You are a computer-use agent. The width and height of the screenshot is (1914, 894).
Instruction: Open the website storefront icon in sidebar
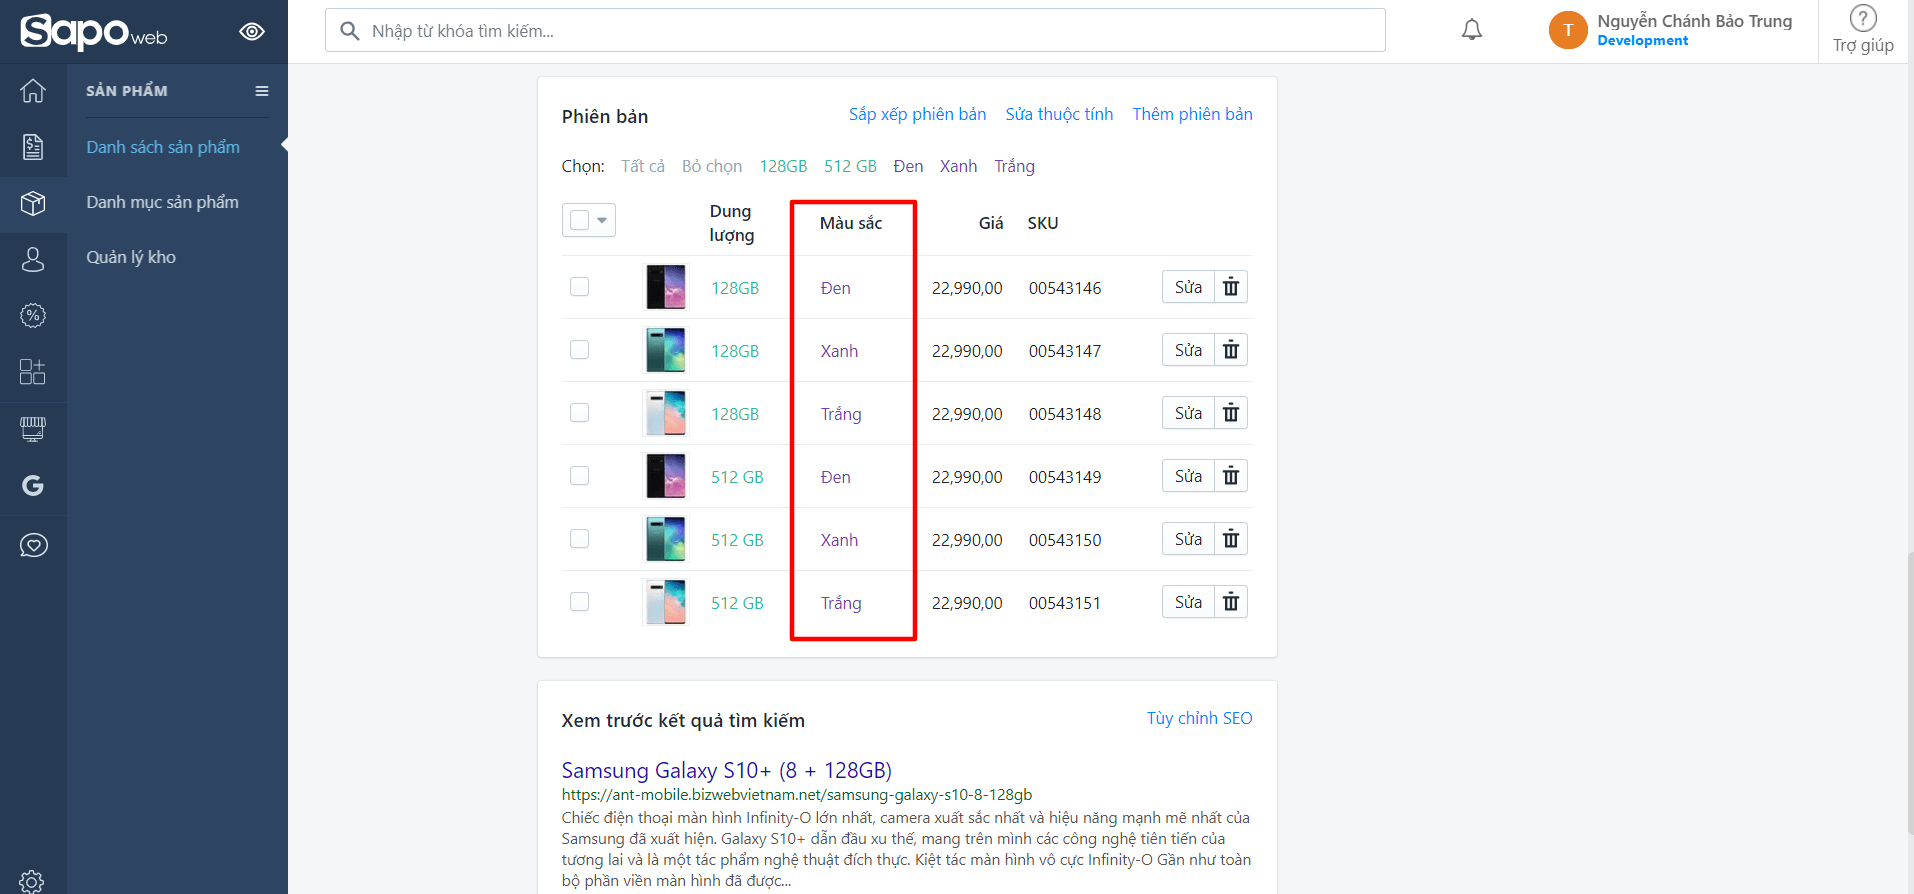33,429
